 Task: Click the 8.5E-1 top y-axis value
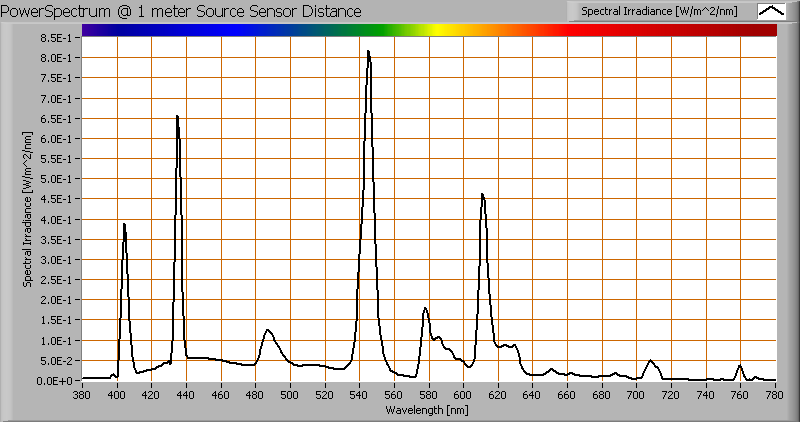(54, 38)
